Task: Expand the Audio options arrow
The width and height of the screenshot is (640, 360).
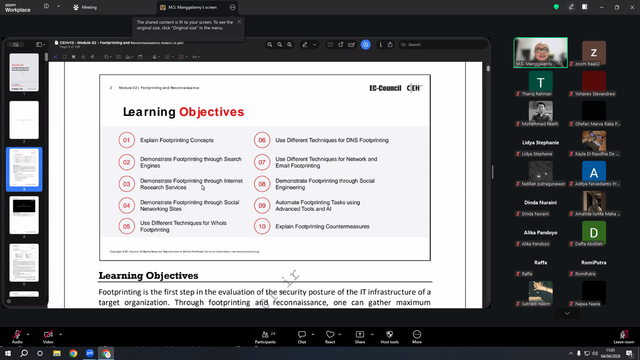Action: pos(28,334)
